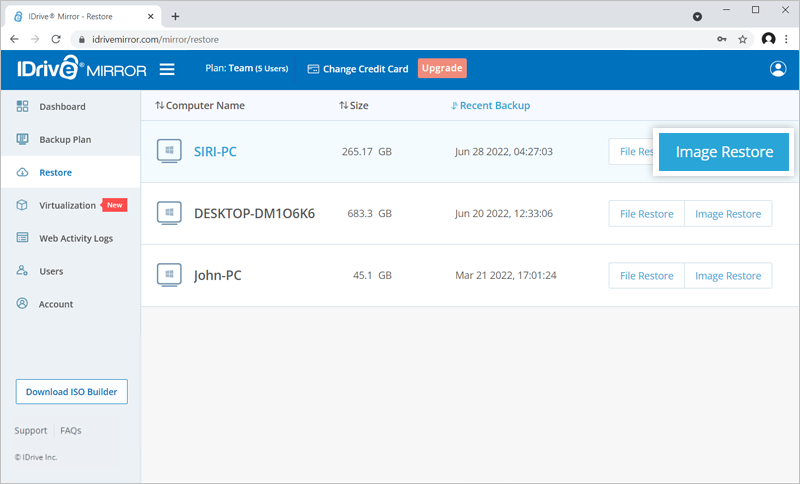
Task: Click File Restore for John-PC
Action: [646, 275]
